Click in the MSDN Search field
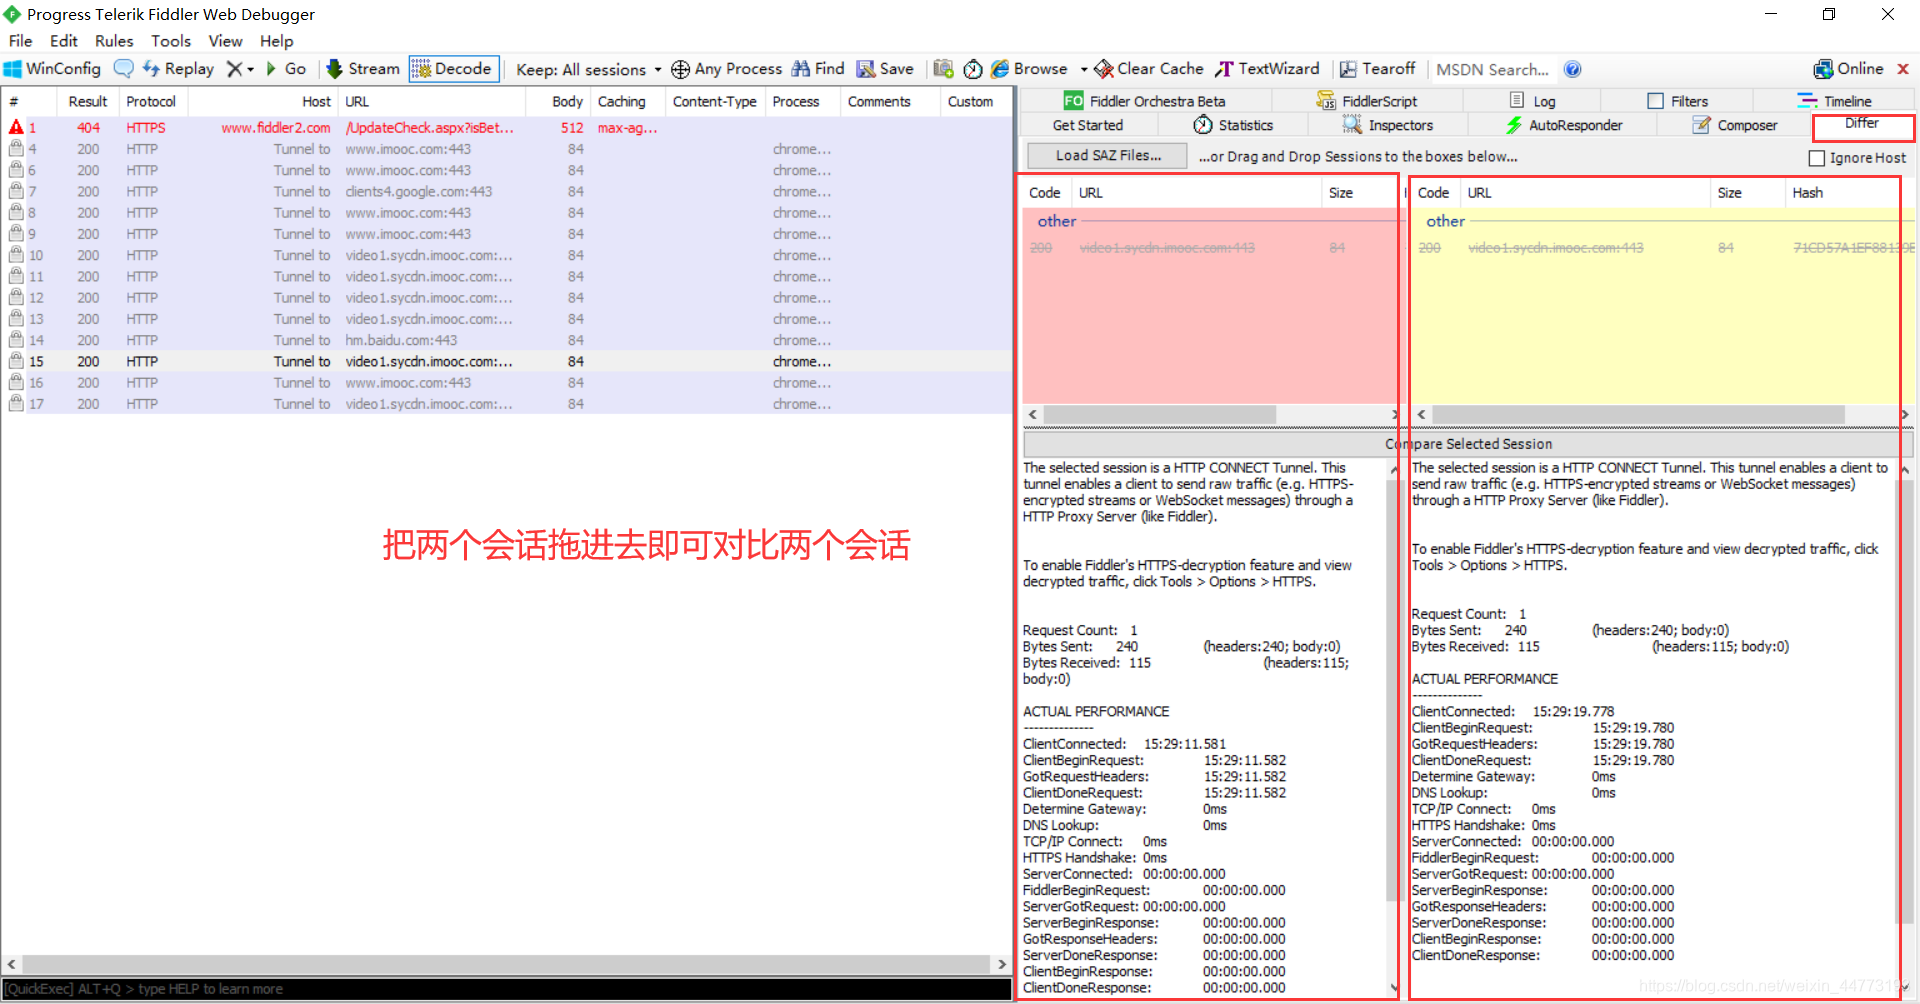Screen dimensions: 1920x1004 (1492, 69)
